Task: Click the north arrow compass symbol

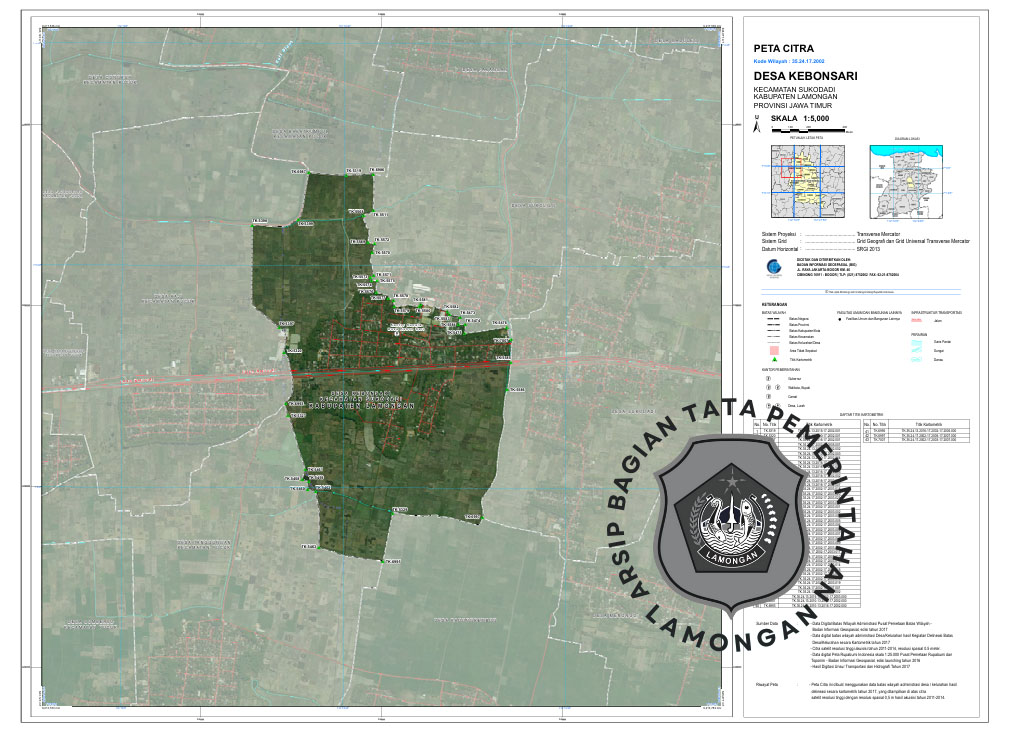Action: tap(758, 126)
